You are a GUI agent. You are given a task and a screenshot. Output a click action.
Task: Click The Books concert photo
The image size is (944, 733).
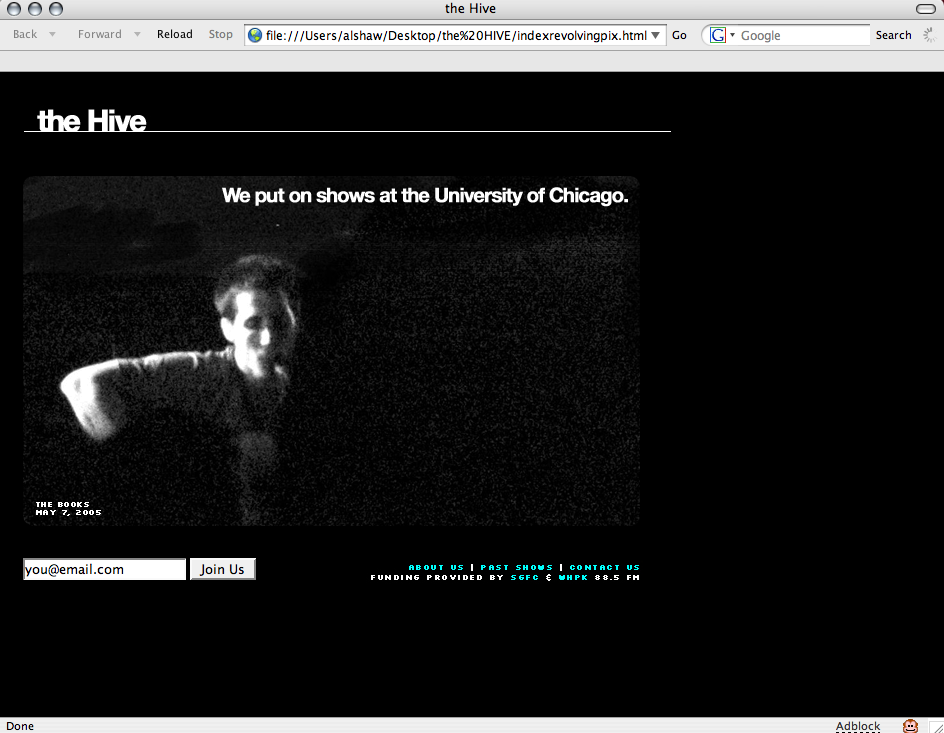[x=331, y=351]
